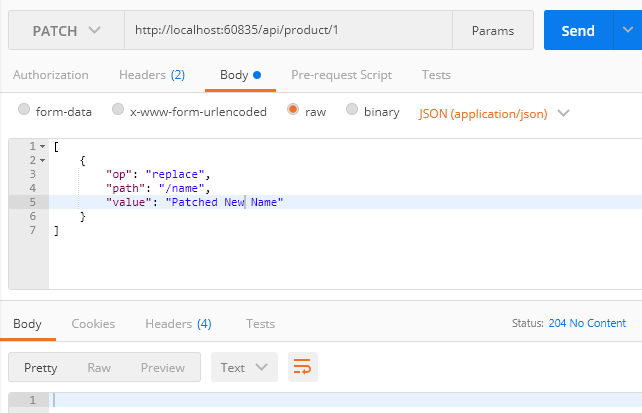Collapse the code fold arrow on line 2
Screen dimensions: 642x413
coord(42,160)
